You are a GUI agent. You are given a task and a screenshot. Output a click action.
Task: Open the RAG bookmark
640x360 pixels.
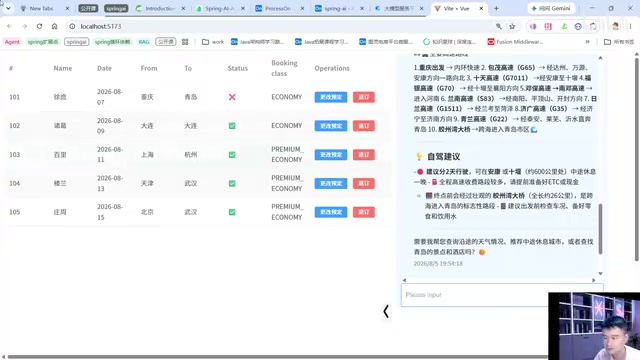144,42
